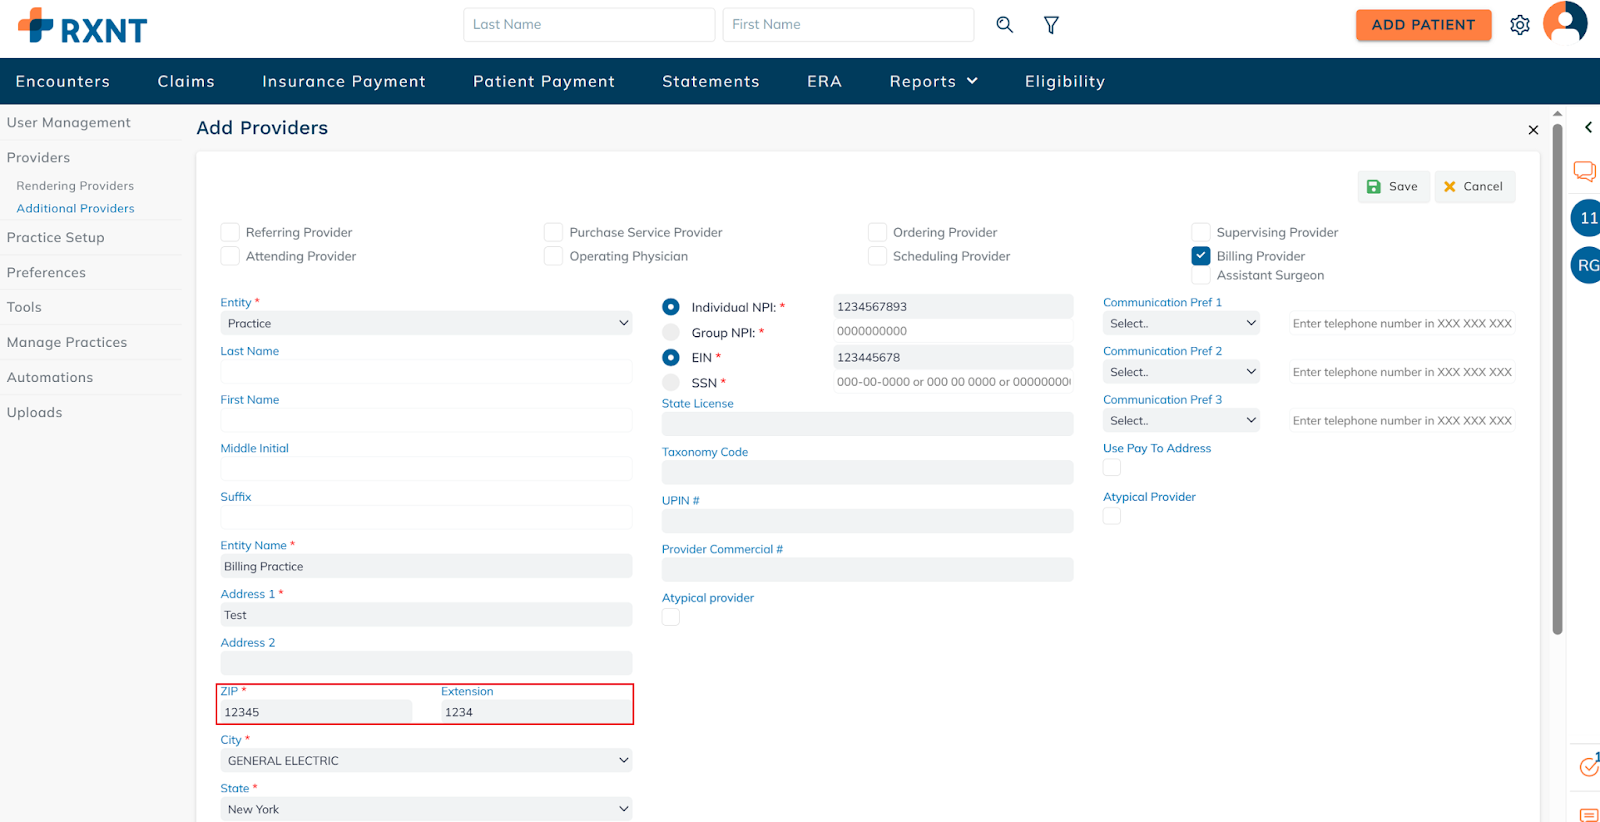1600x822 pixels.
Task: Click the search magnifier icon
Action: pos(1004,25)
